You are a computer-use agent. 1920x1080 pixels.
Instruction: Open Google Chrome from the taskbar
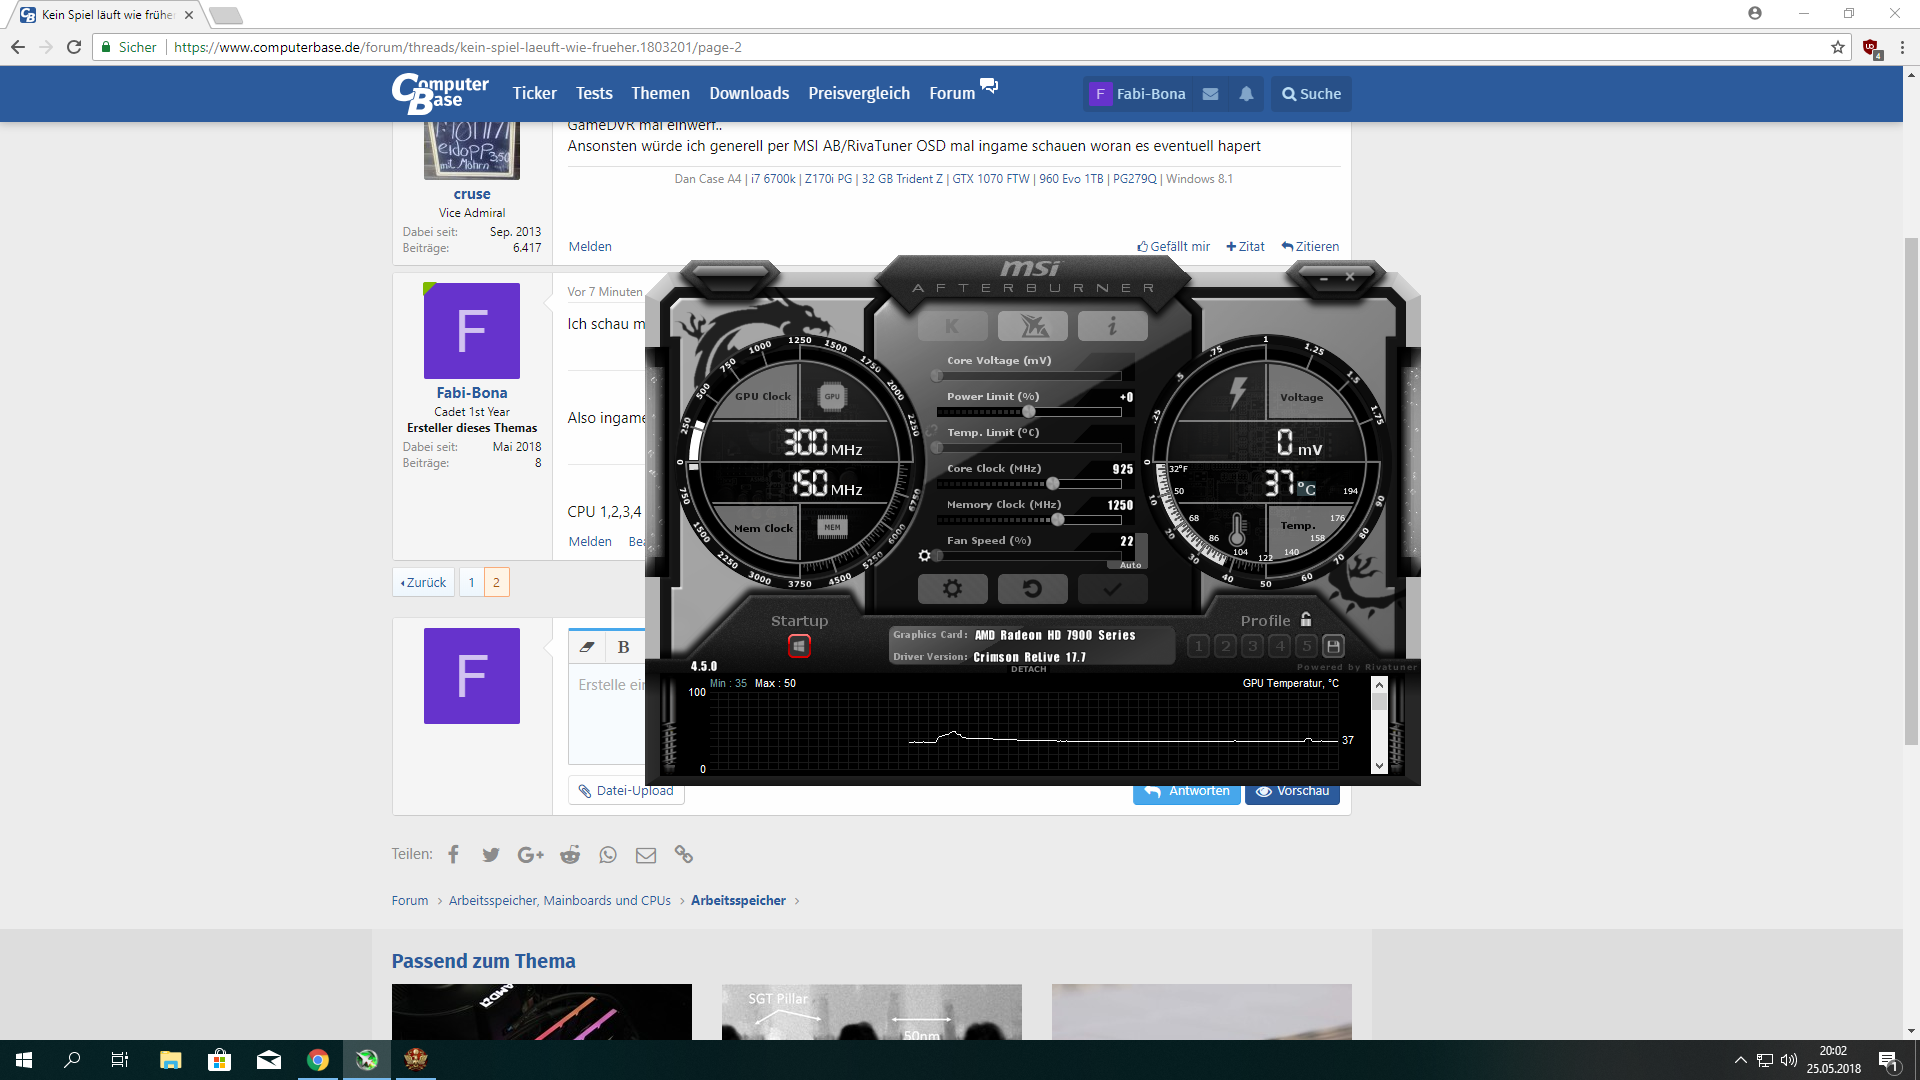pos(318,1060)
